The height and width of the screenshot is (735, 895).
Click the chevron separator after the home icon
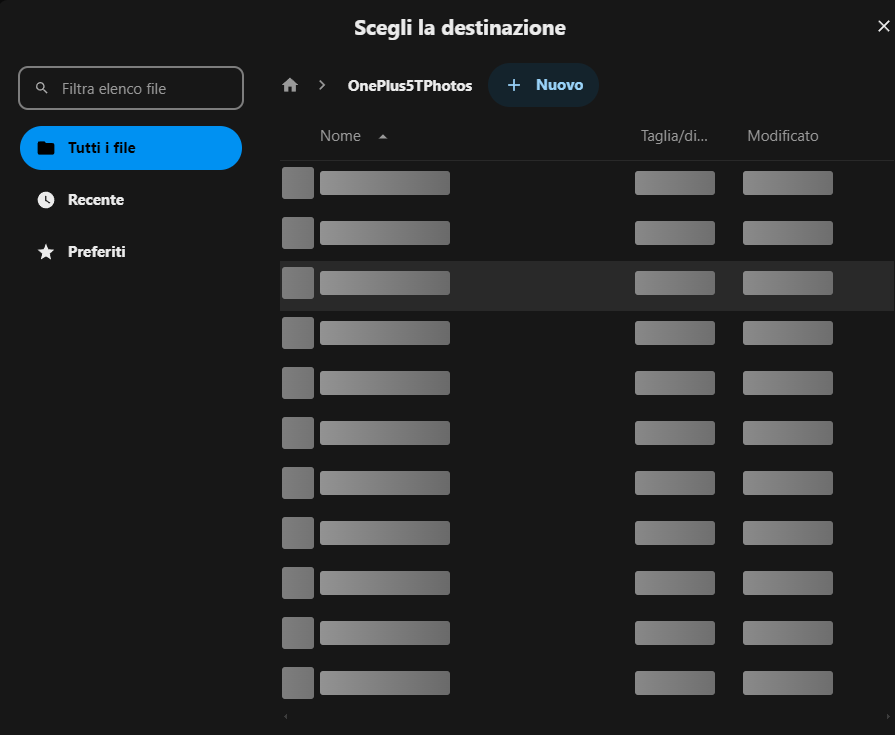click(x=322, y=86)
